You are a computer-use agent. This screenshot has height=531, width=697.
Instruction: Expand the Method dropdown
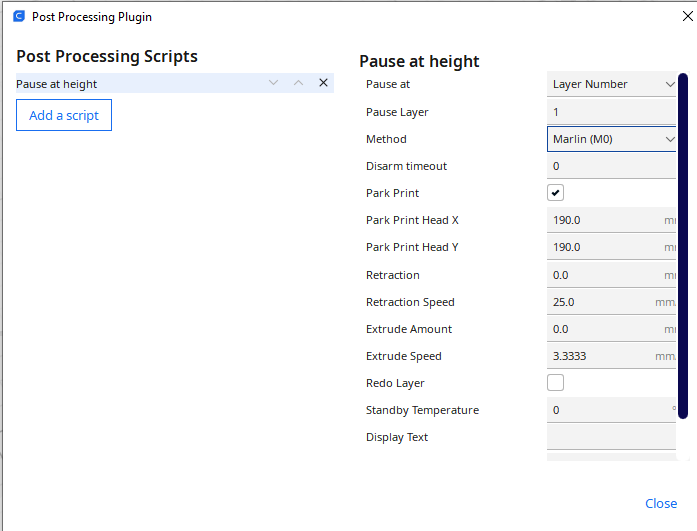pyautogui.click(x=612, y=139)
